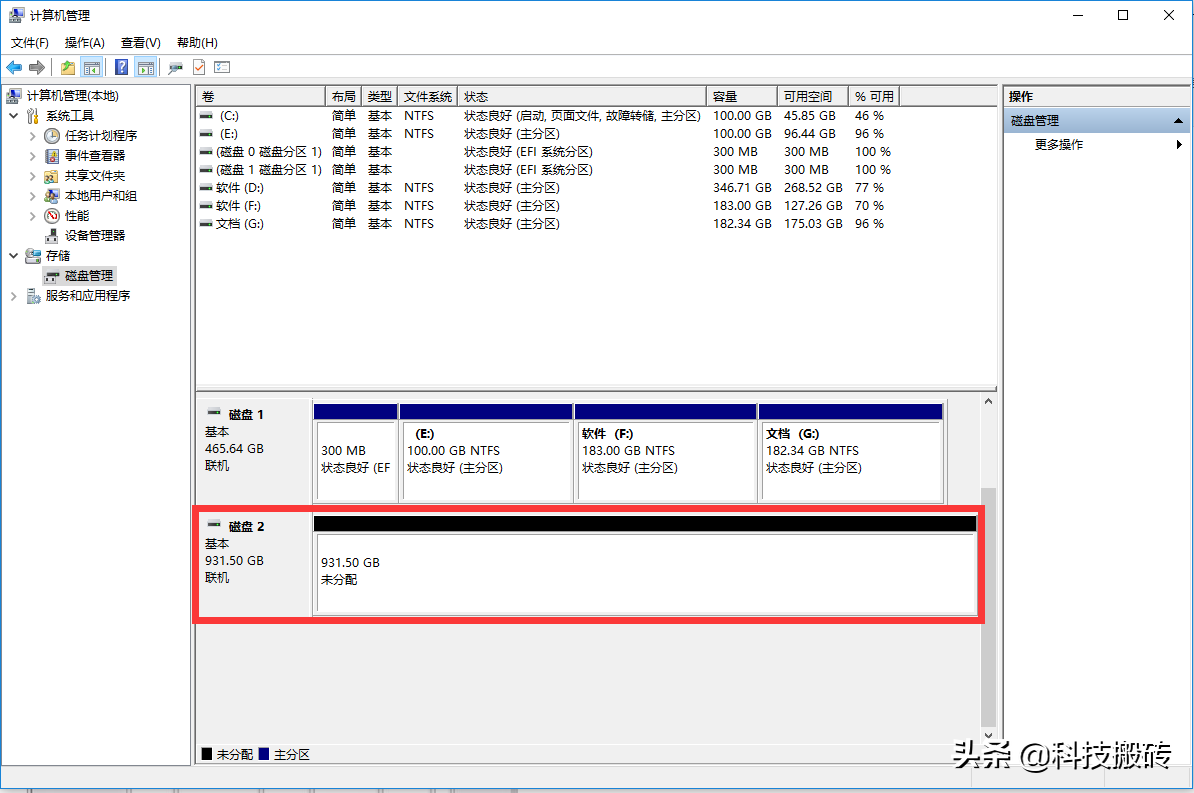Screen dimensions: 1194x793
Task: Select the 931.50 GB 未分配 space block
Action: (x=645, y=564)
